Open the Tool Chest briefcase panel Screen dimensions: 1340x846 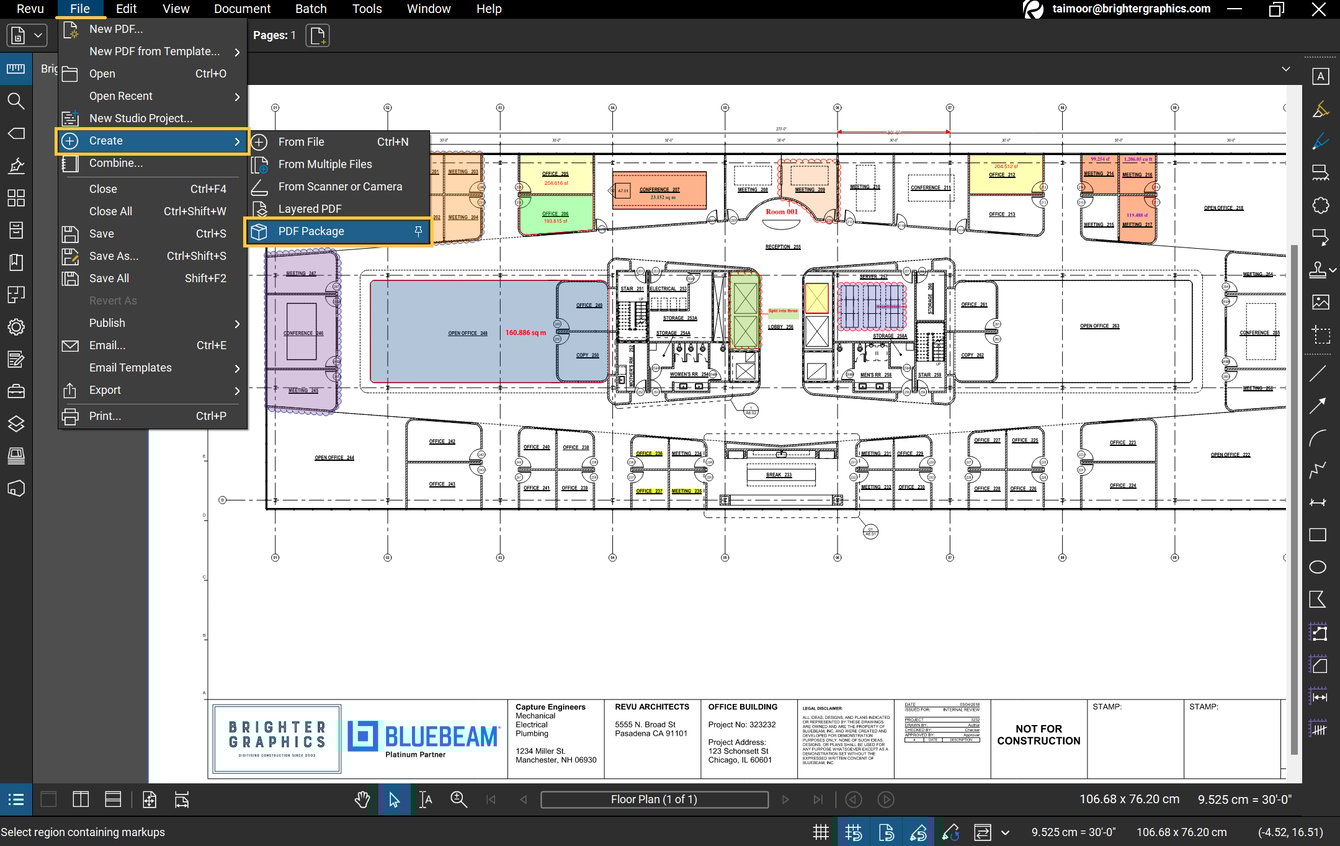point(16,391)
